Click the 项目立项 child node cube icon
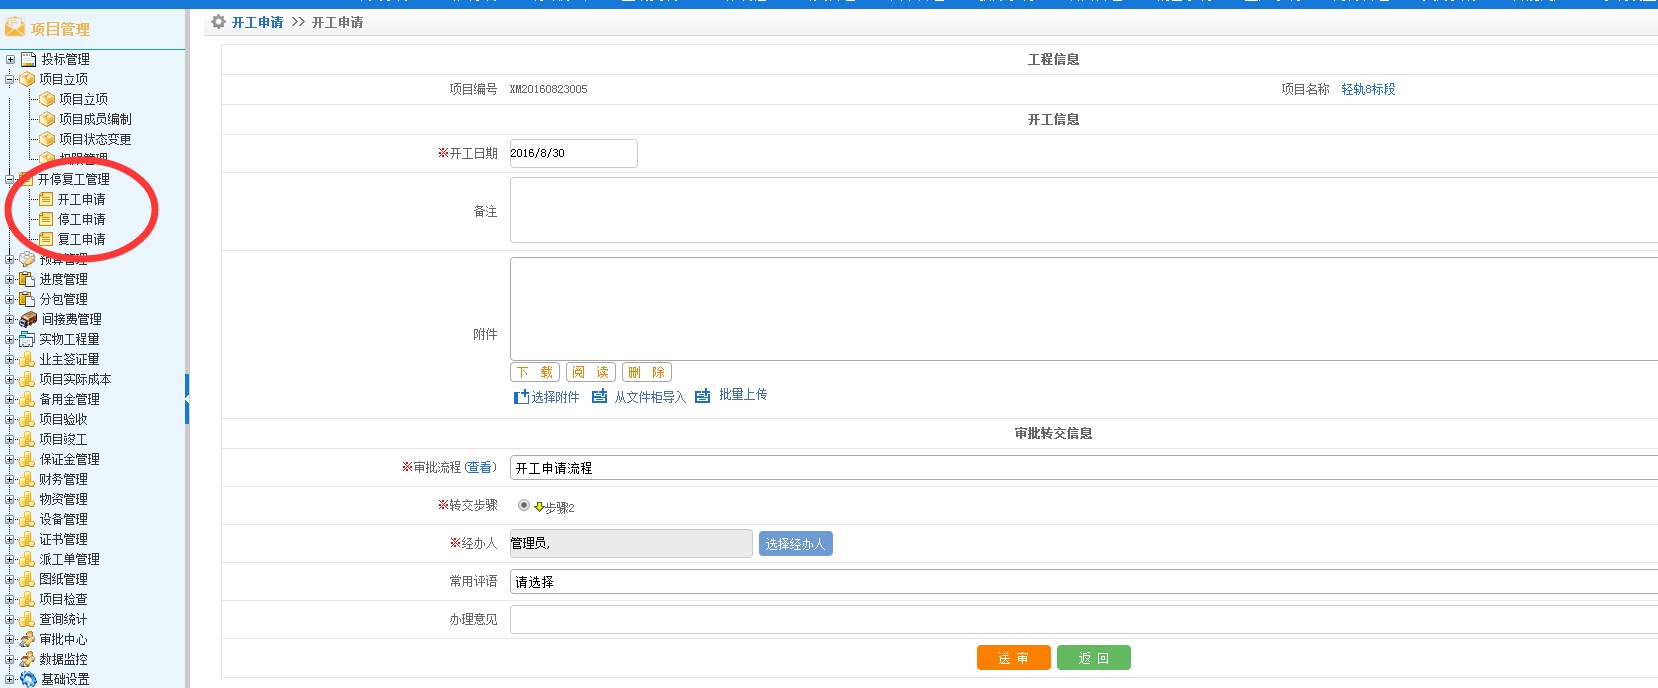1658x688 pixels. coord(47,99)
